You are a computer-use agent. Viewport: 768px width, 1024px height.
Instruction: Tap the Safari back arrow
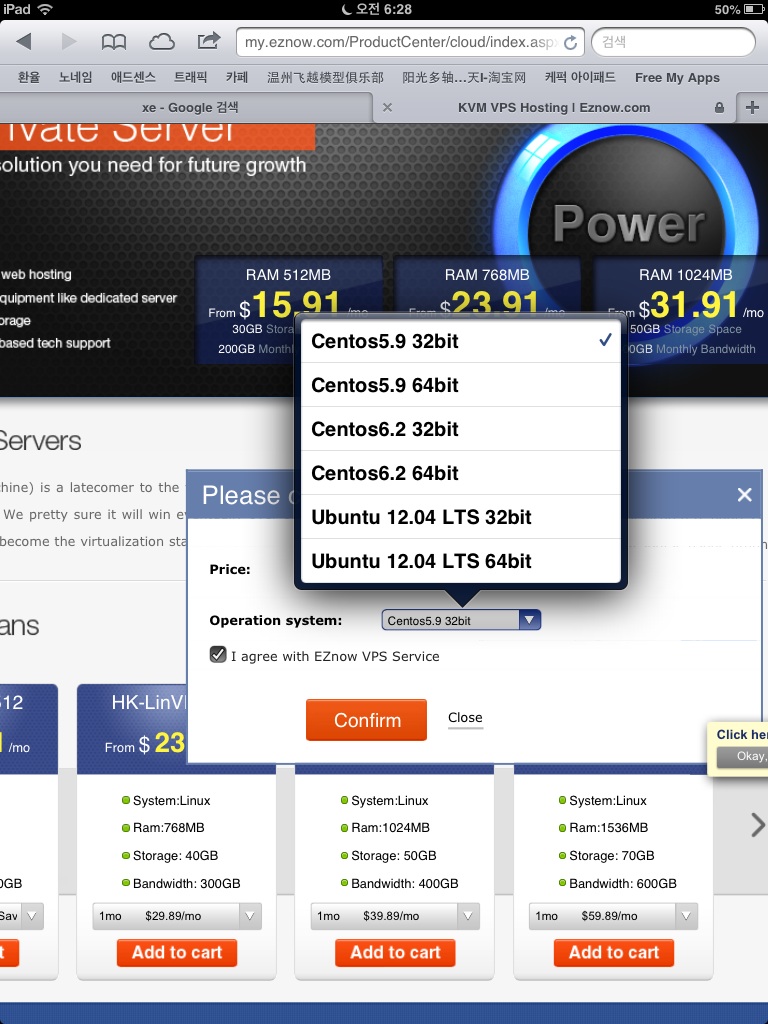point(24,42)
